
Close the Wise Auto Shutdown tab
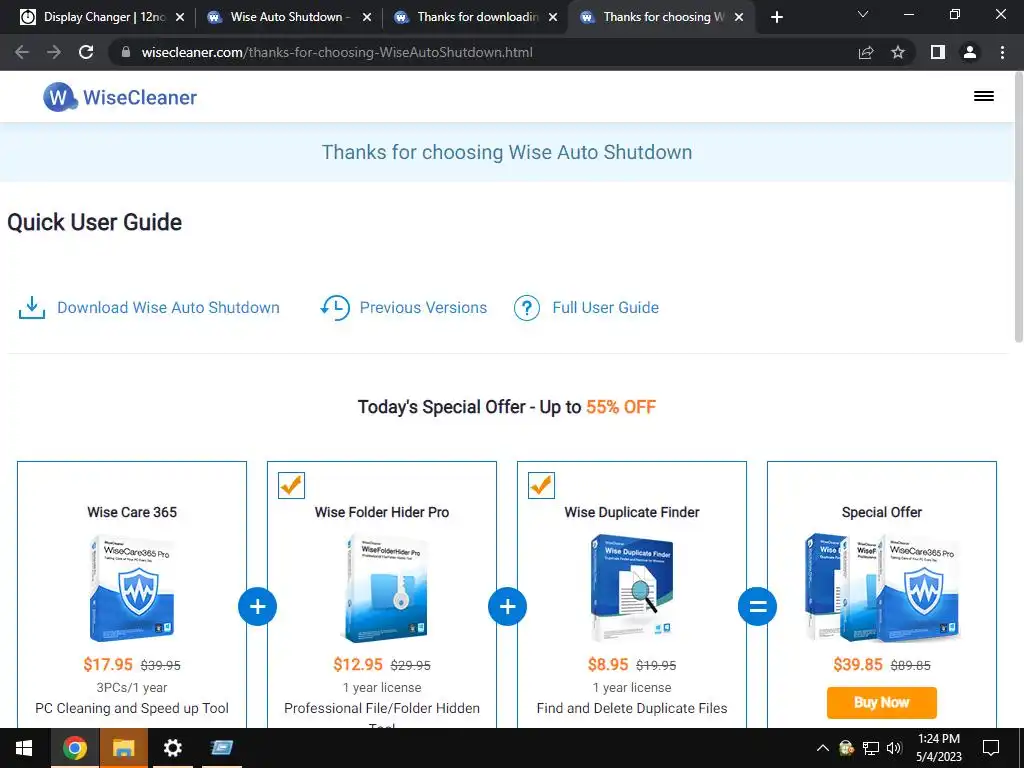pos(367,17)
